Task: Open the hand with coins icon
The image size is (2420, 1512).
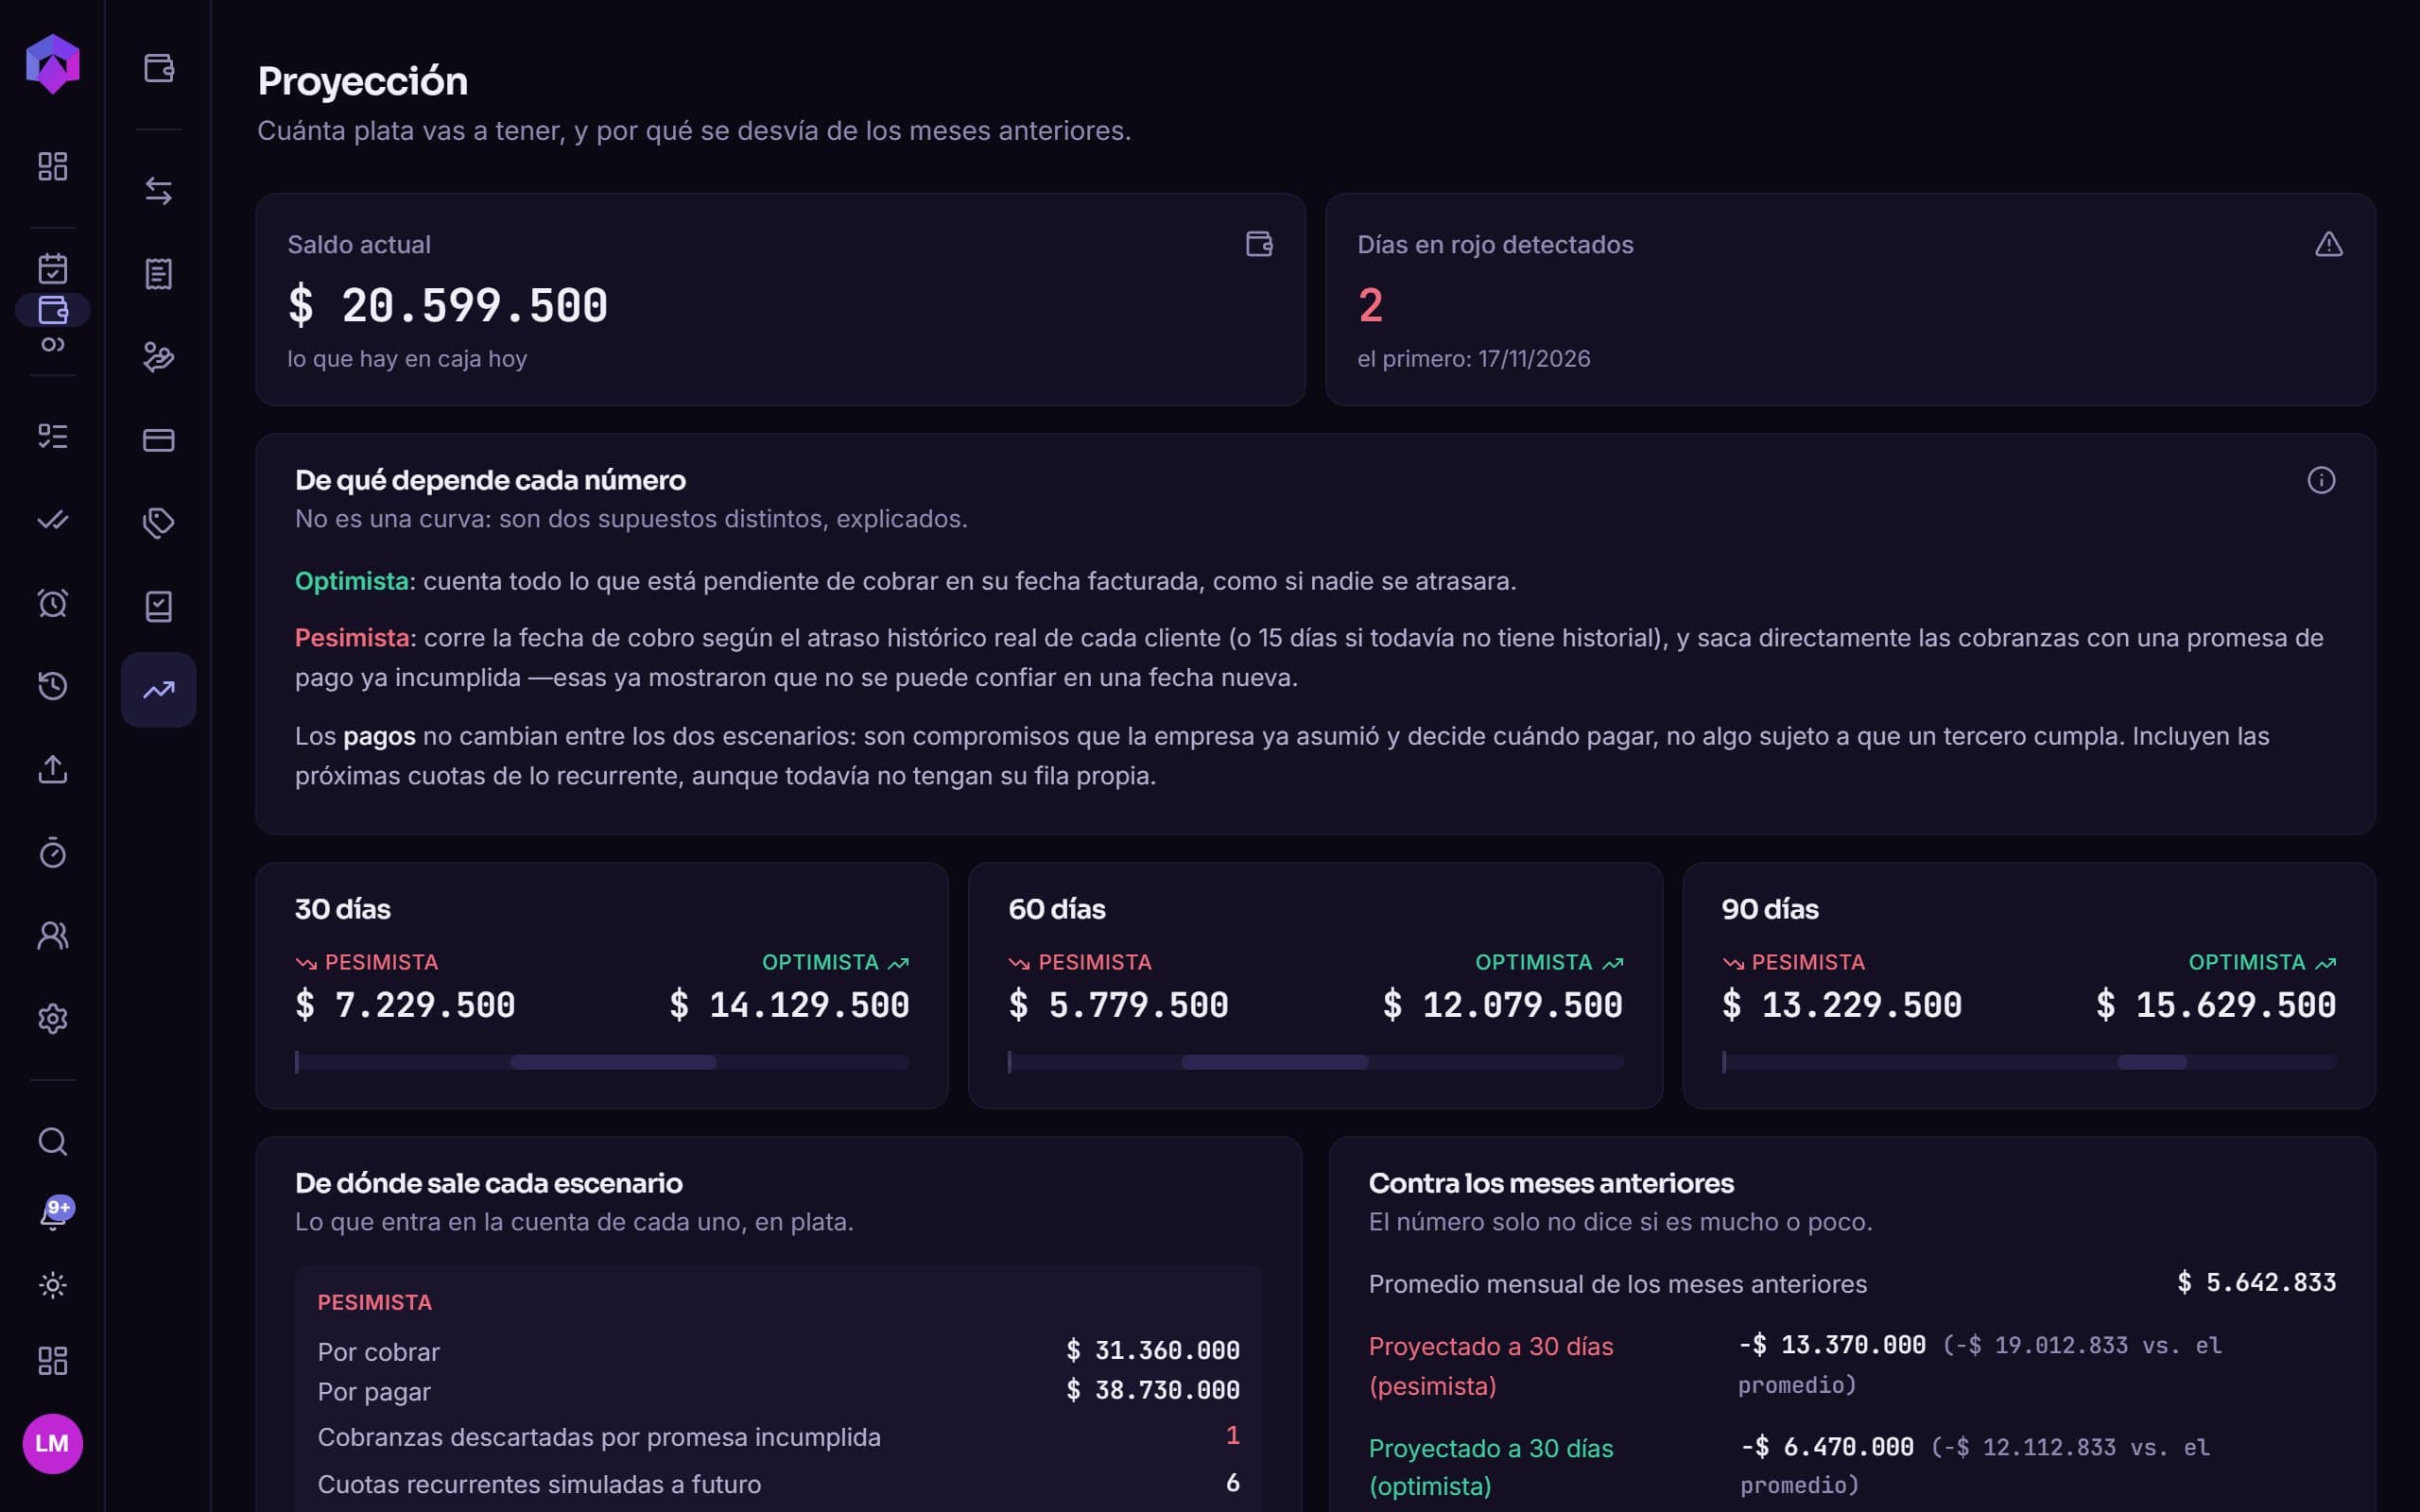Action: pos(158,357)
